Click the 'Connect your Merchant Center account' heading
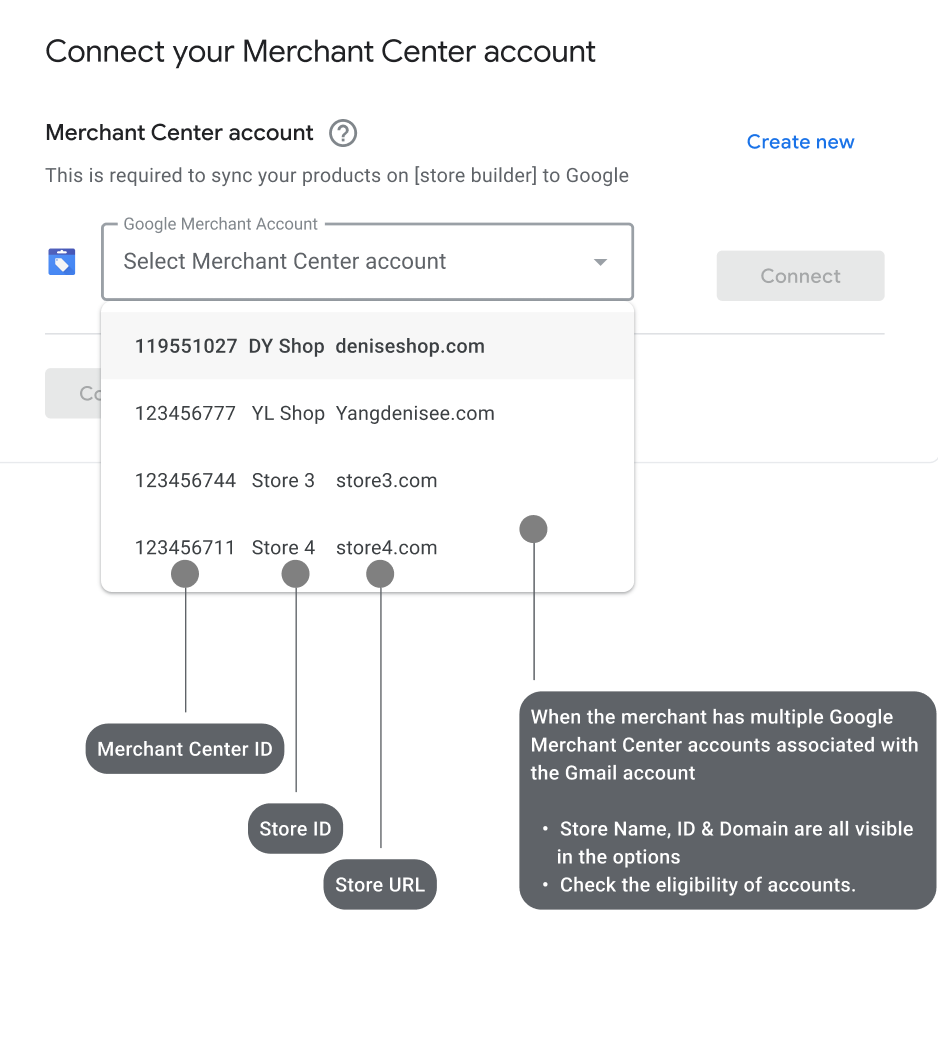Screen dimensions: 938x1046 pyautogui.click(x=321, y=52)
